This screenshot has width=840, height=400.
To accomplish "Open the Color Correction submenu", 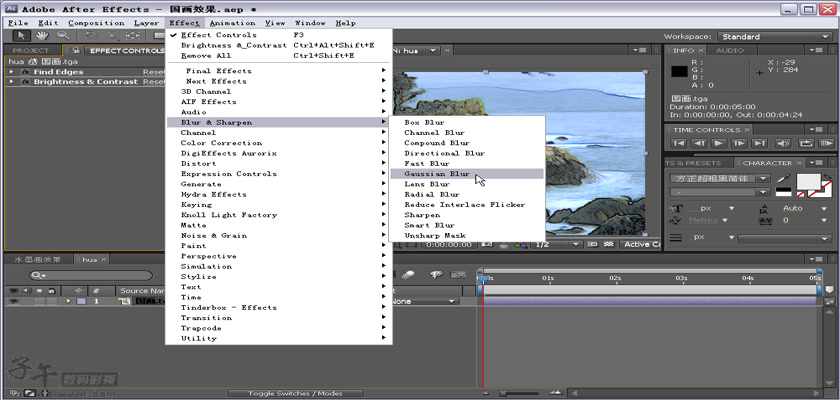I will pyautogui.click(x=279, y=143).
